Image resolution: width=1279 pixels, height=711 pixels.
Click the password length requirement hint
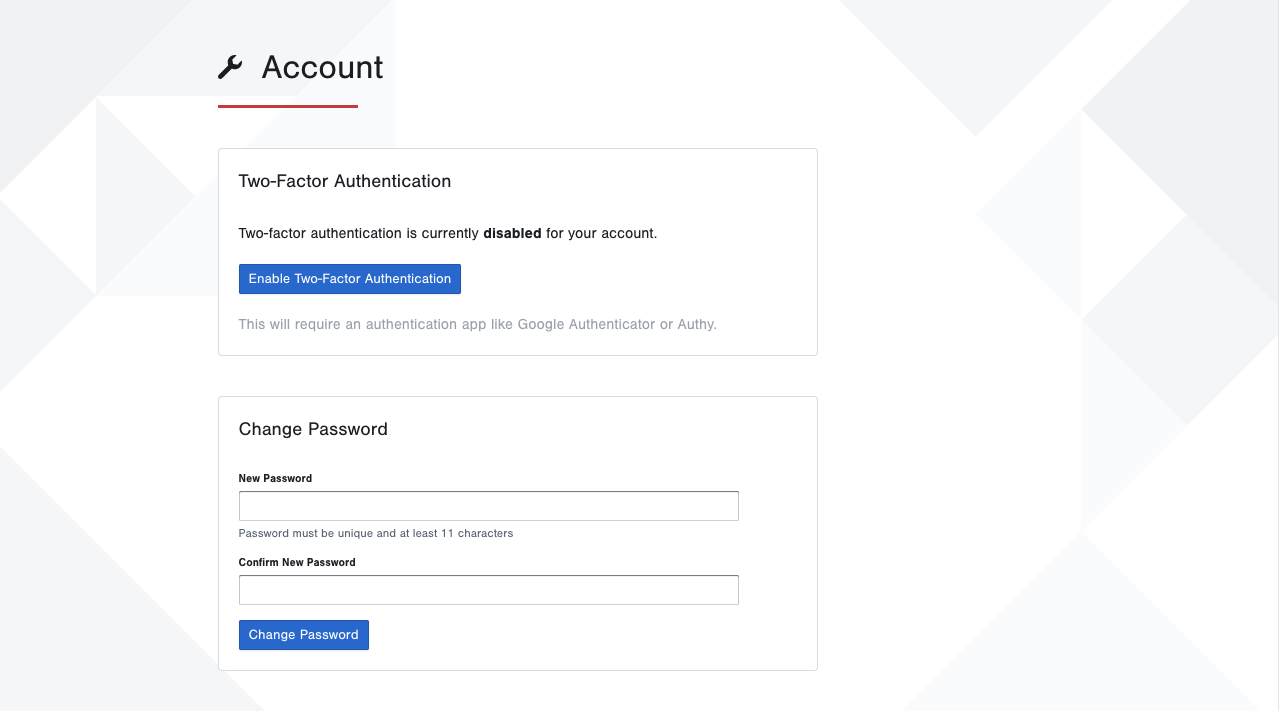coord(376,533)
